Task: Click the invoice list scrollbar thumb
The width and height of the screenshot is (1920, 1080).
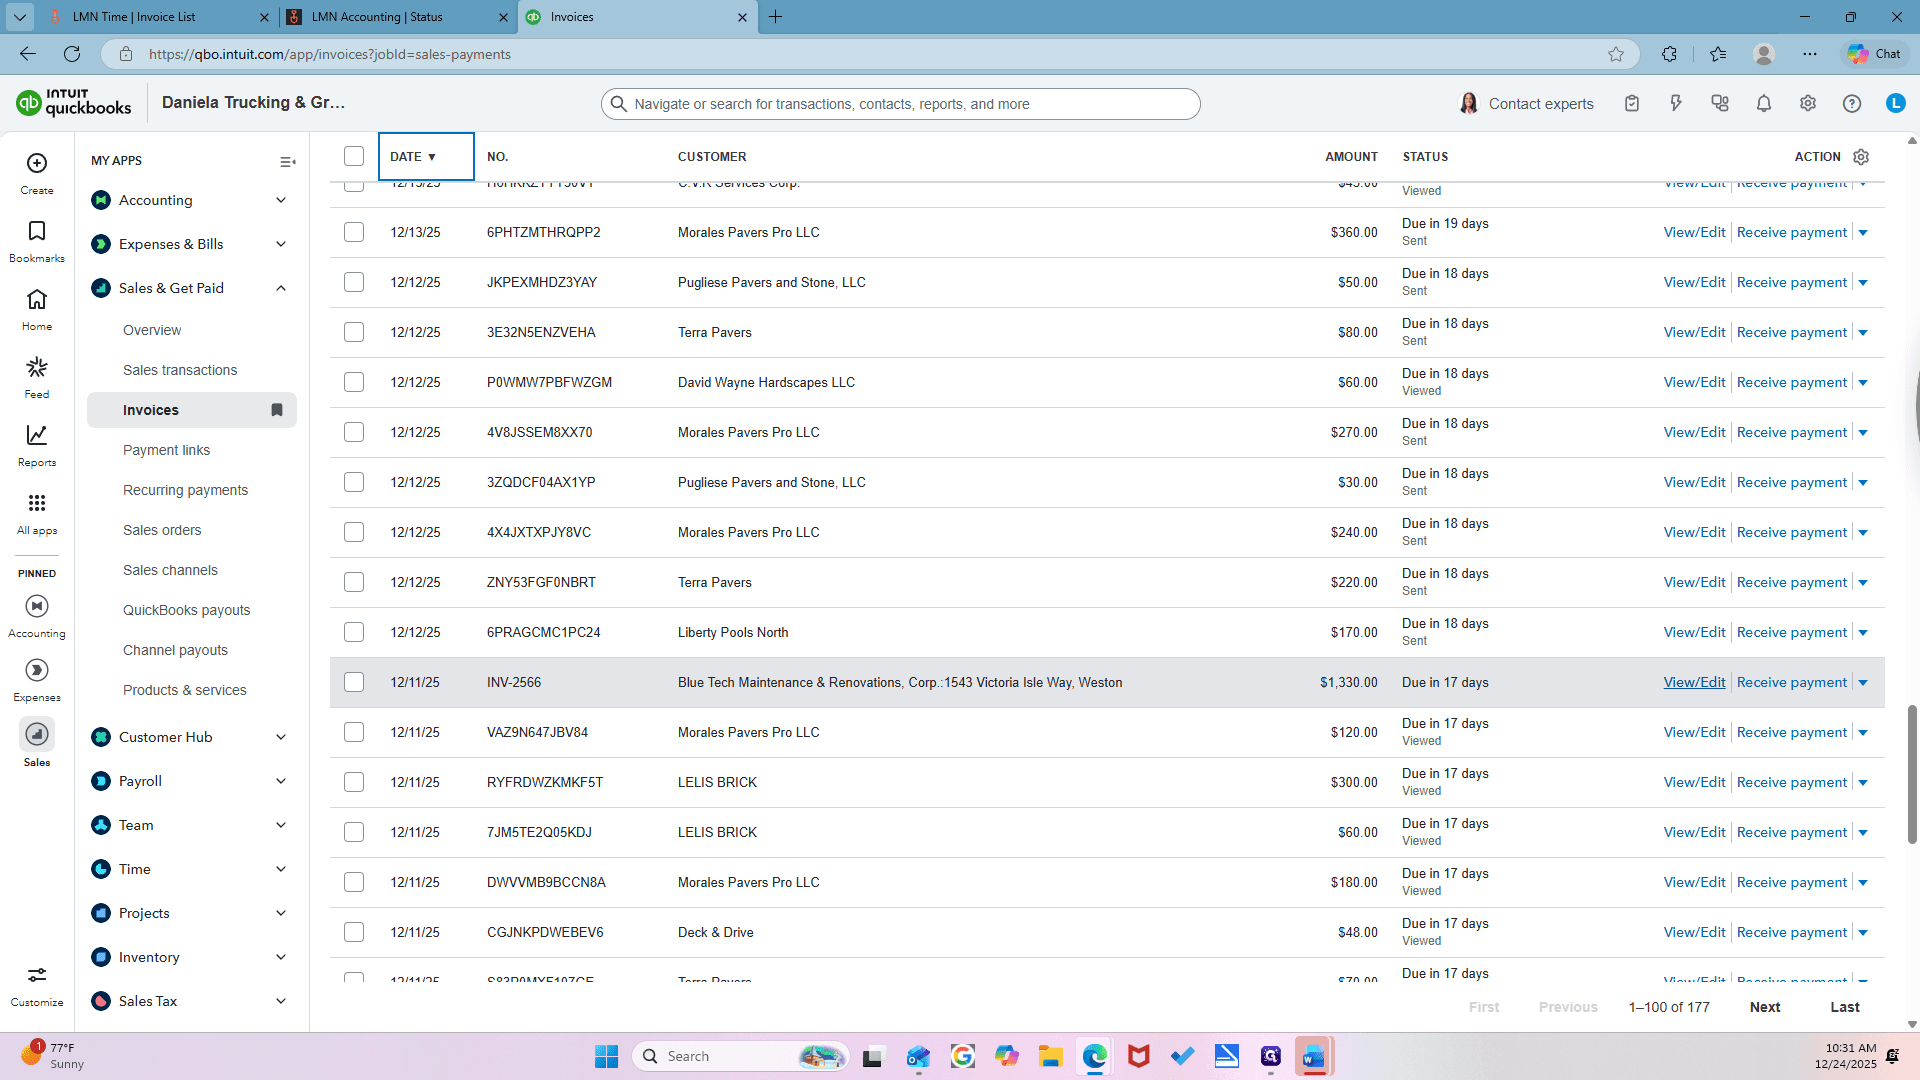Action: point(1912,774)
